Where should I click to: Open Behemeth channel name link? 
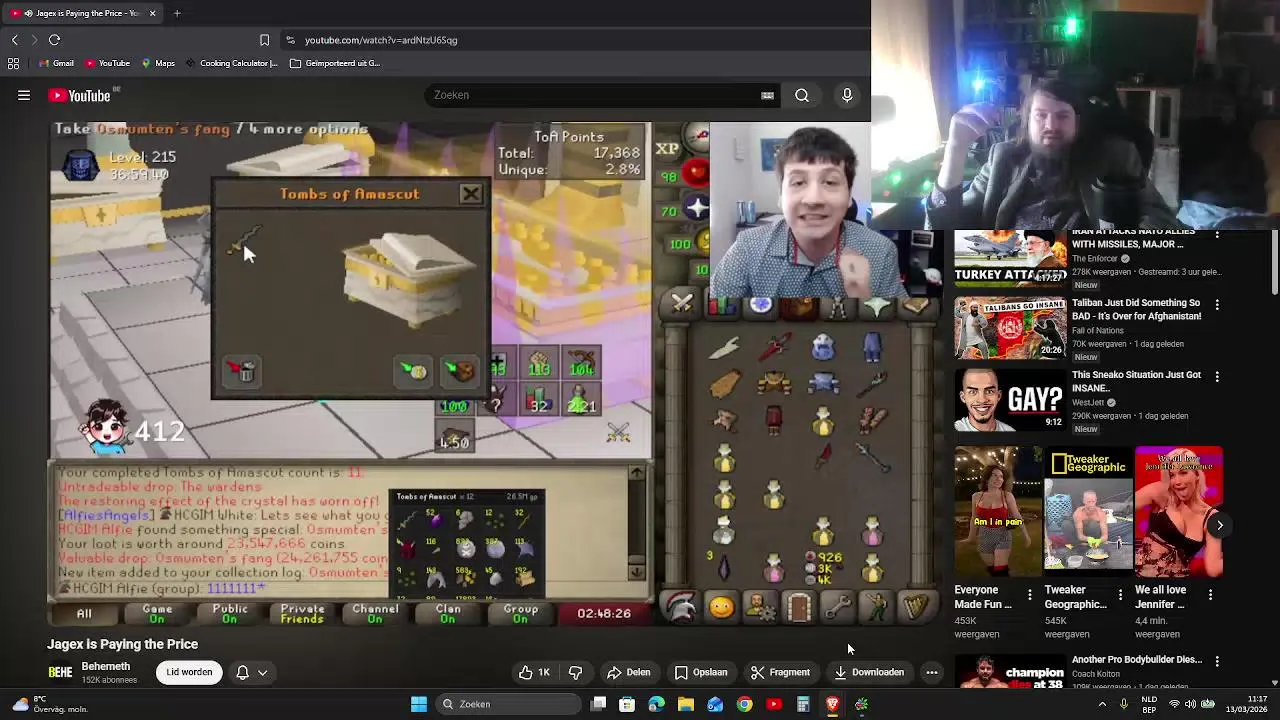click(x=105, y=666)
